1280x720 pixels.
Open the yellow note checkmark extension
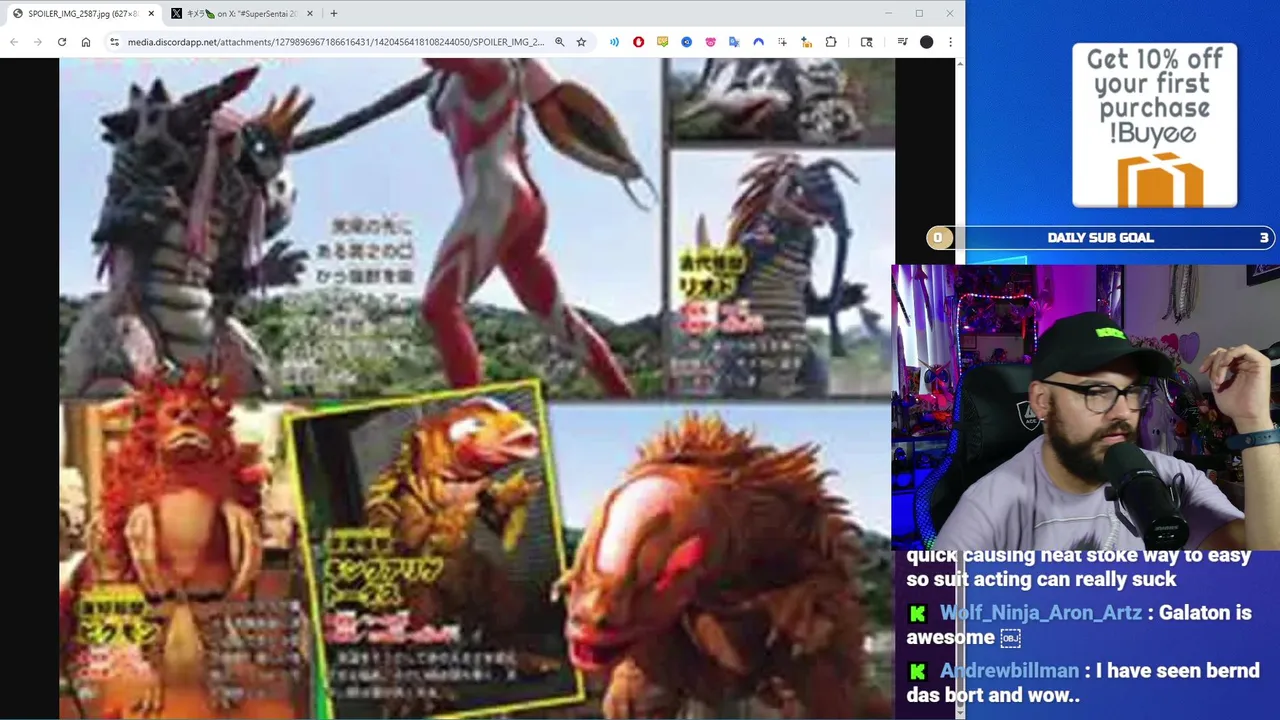click(663, 42)
